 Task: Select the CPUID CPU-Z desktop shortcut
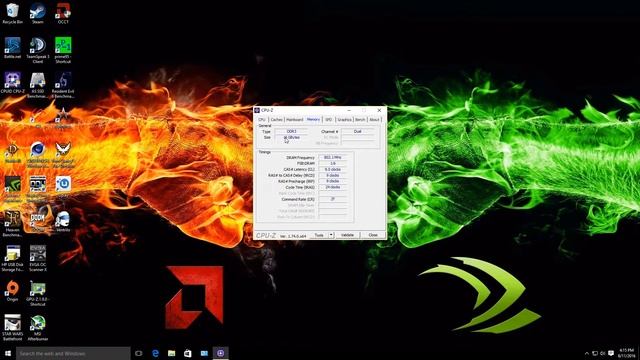(x=12, y=83)
